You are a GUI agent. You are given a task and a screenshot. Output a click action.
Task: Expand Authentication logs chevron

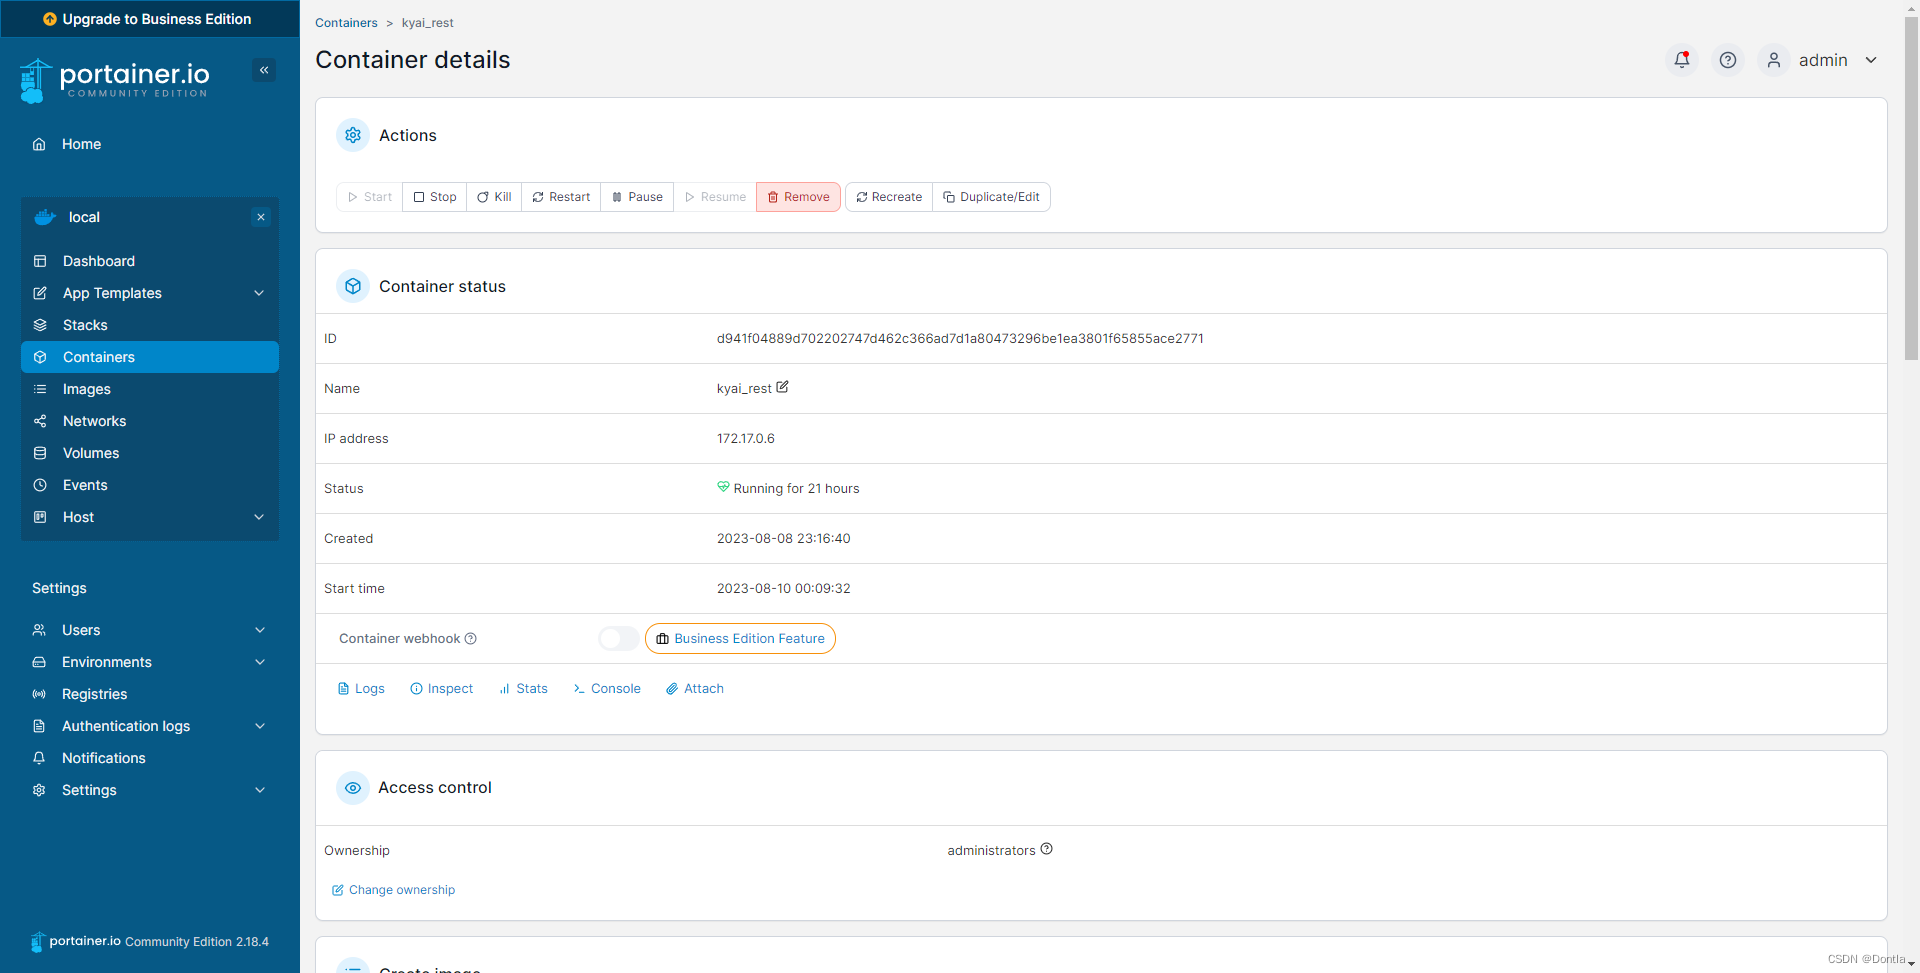(x=260, y=726)
